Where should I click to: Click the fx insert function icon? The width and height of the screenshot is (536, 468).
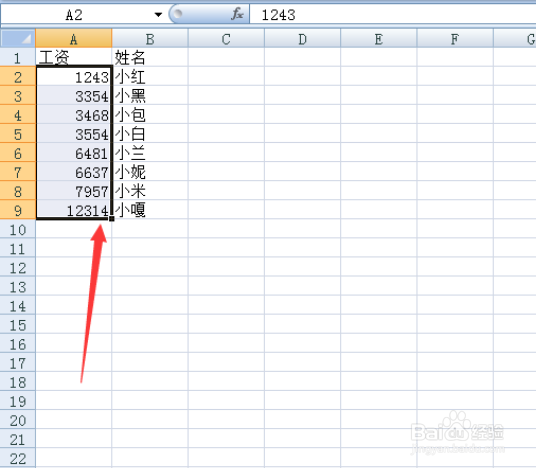pos(237,14)
